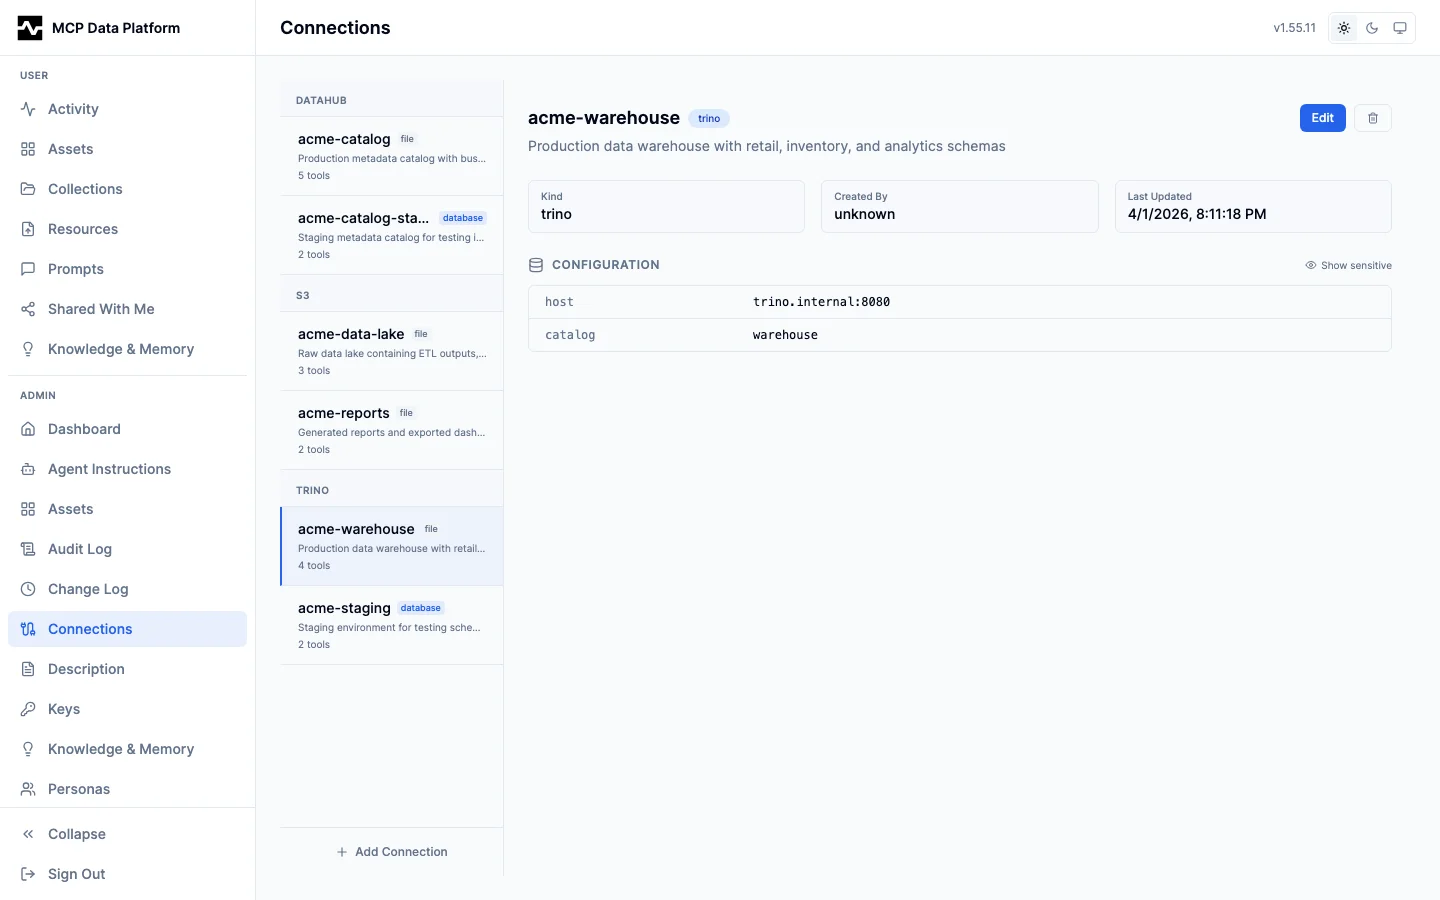1440x900 pixels.
Task: Select system theme monitor icon
Action: (1400, 28)
